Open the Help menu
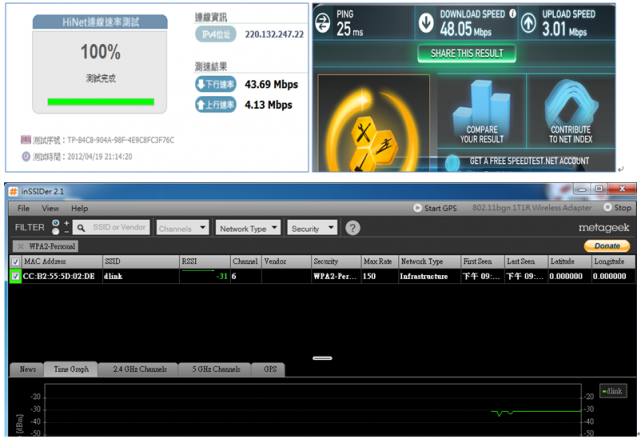 [80, 208]
